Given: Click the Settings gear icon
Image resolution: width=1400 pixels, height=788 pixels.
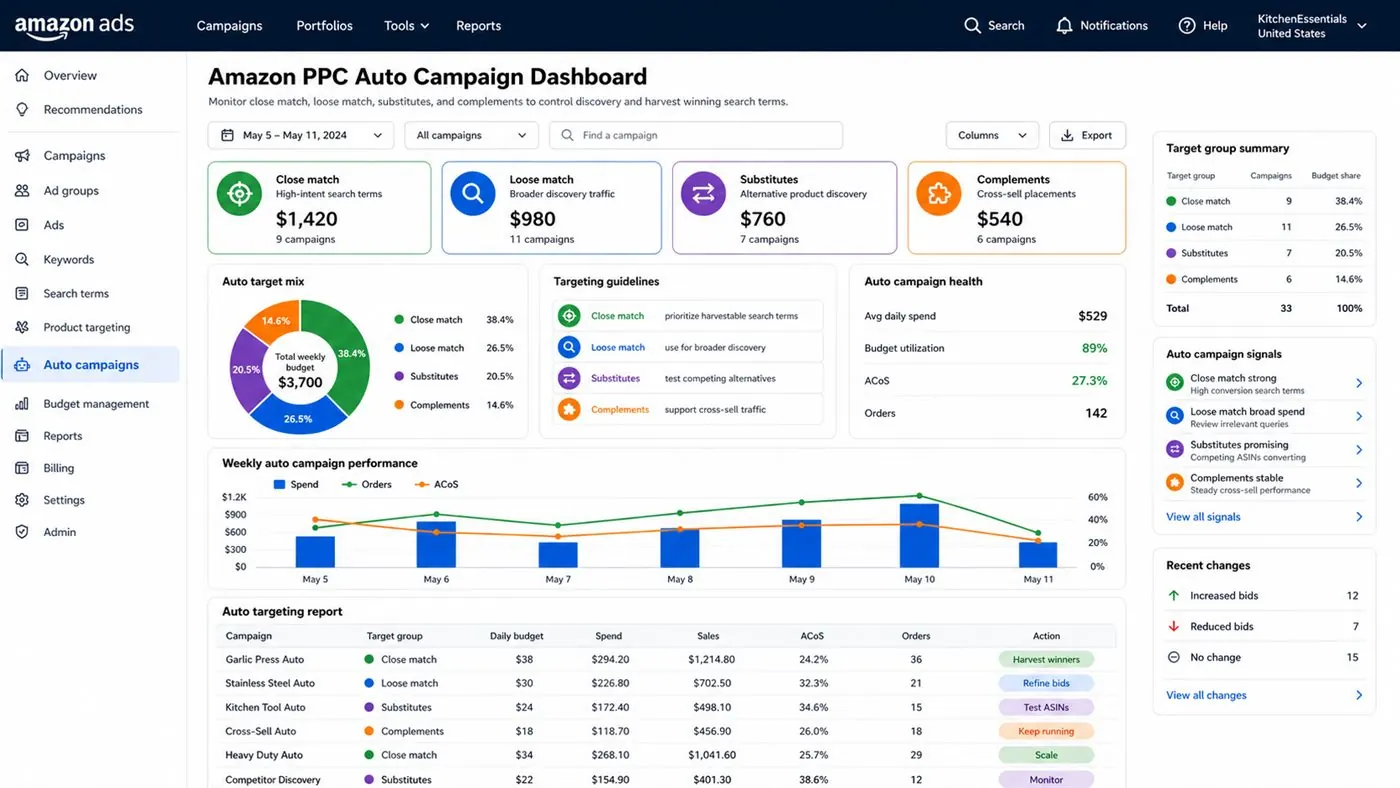Looking at the screenshot, I should 22,500.
